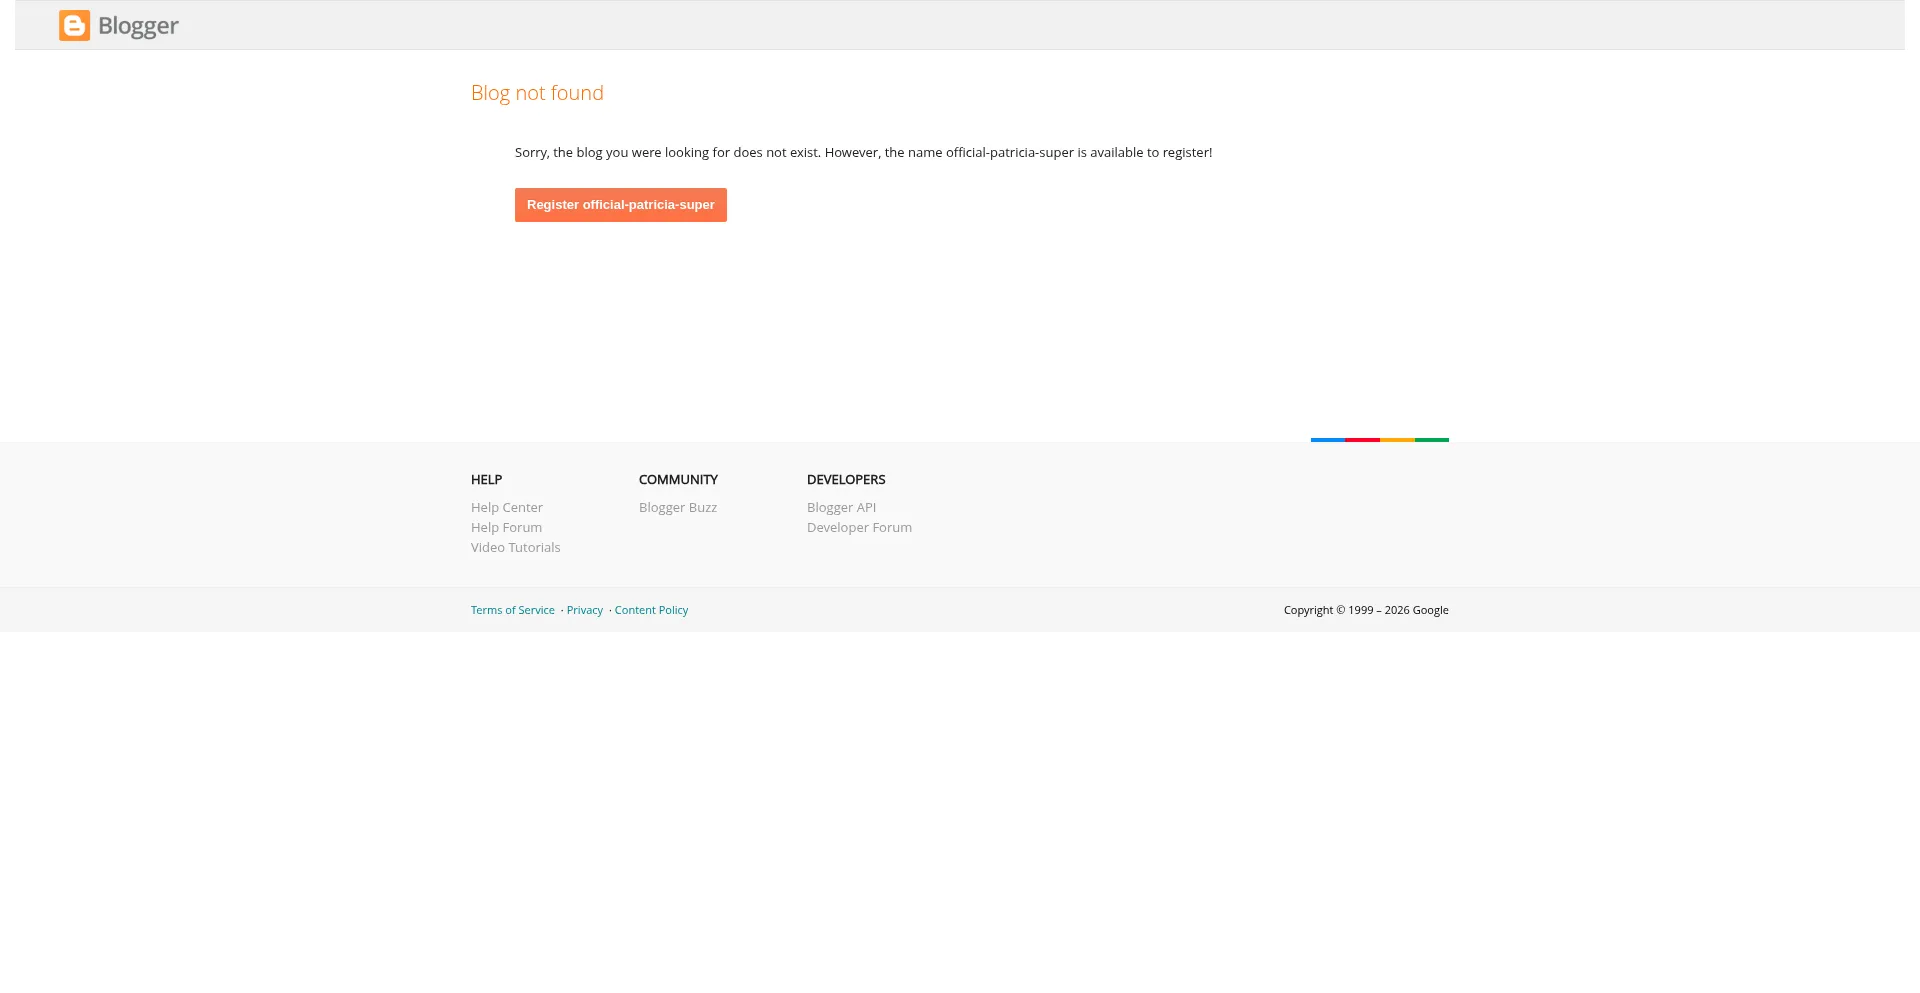The height and width of the screenshot is (993, 1920).
Task: Go to the Help Forum link
Action: click(506, 528)
